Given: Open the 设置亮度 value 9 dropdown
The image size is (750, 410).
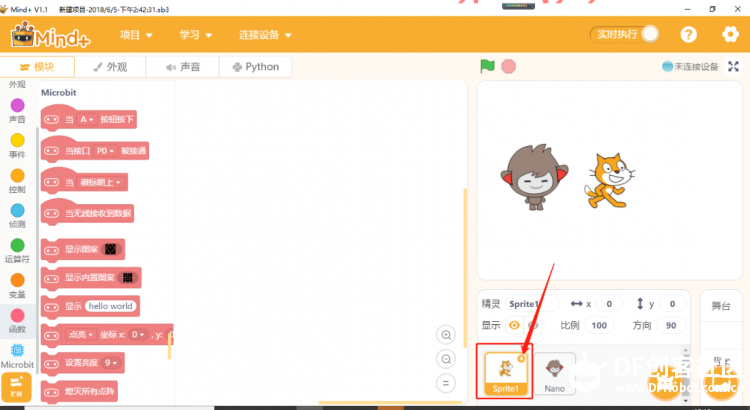Looking at the screenshot, I should [111, 363].
